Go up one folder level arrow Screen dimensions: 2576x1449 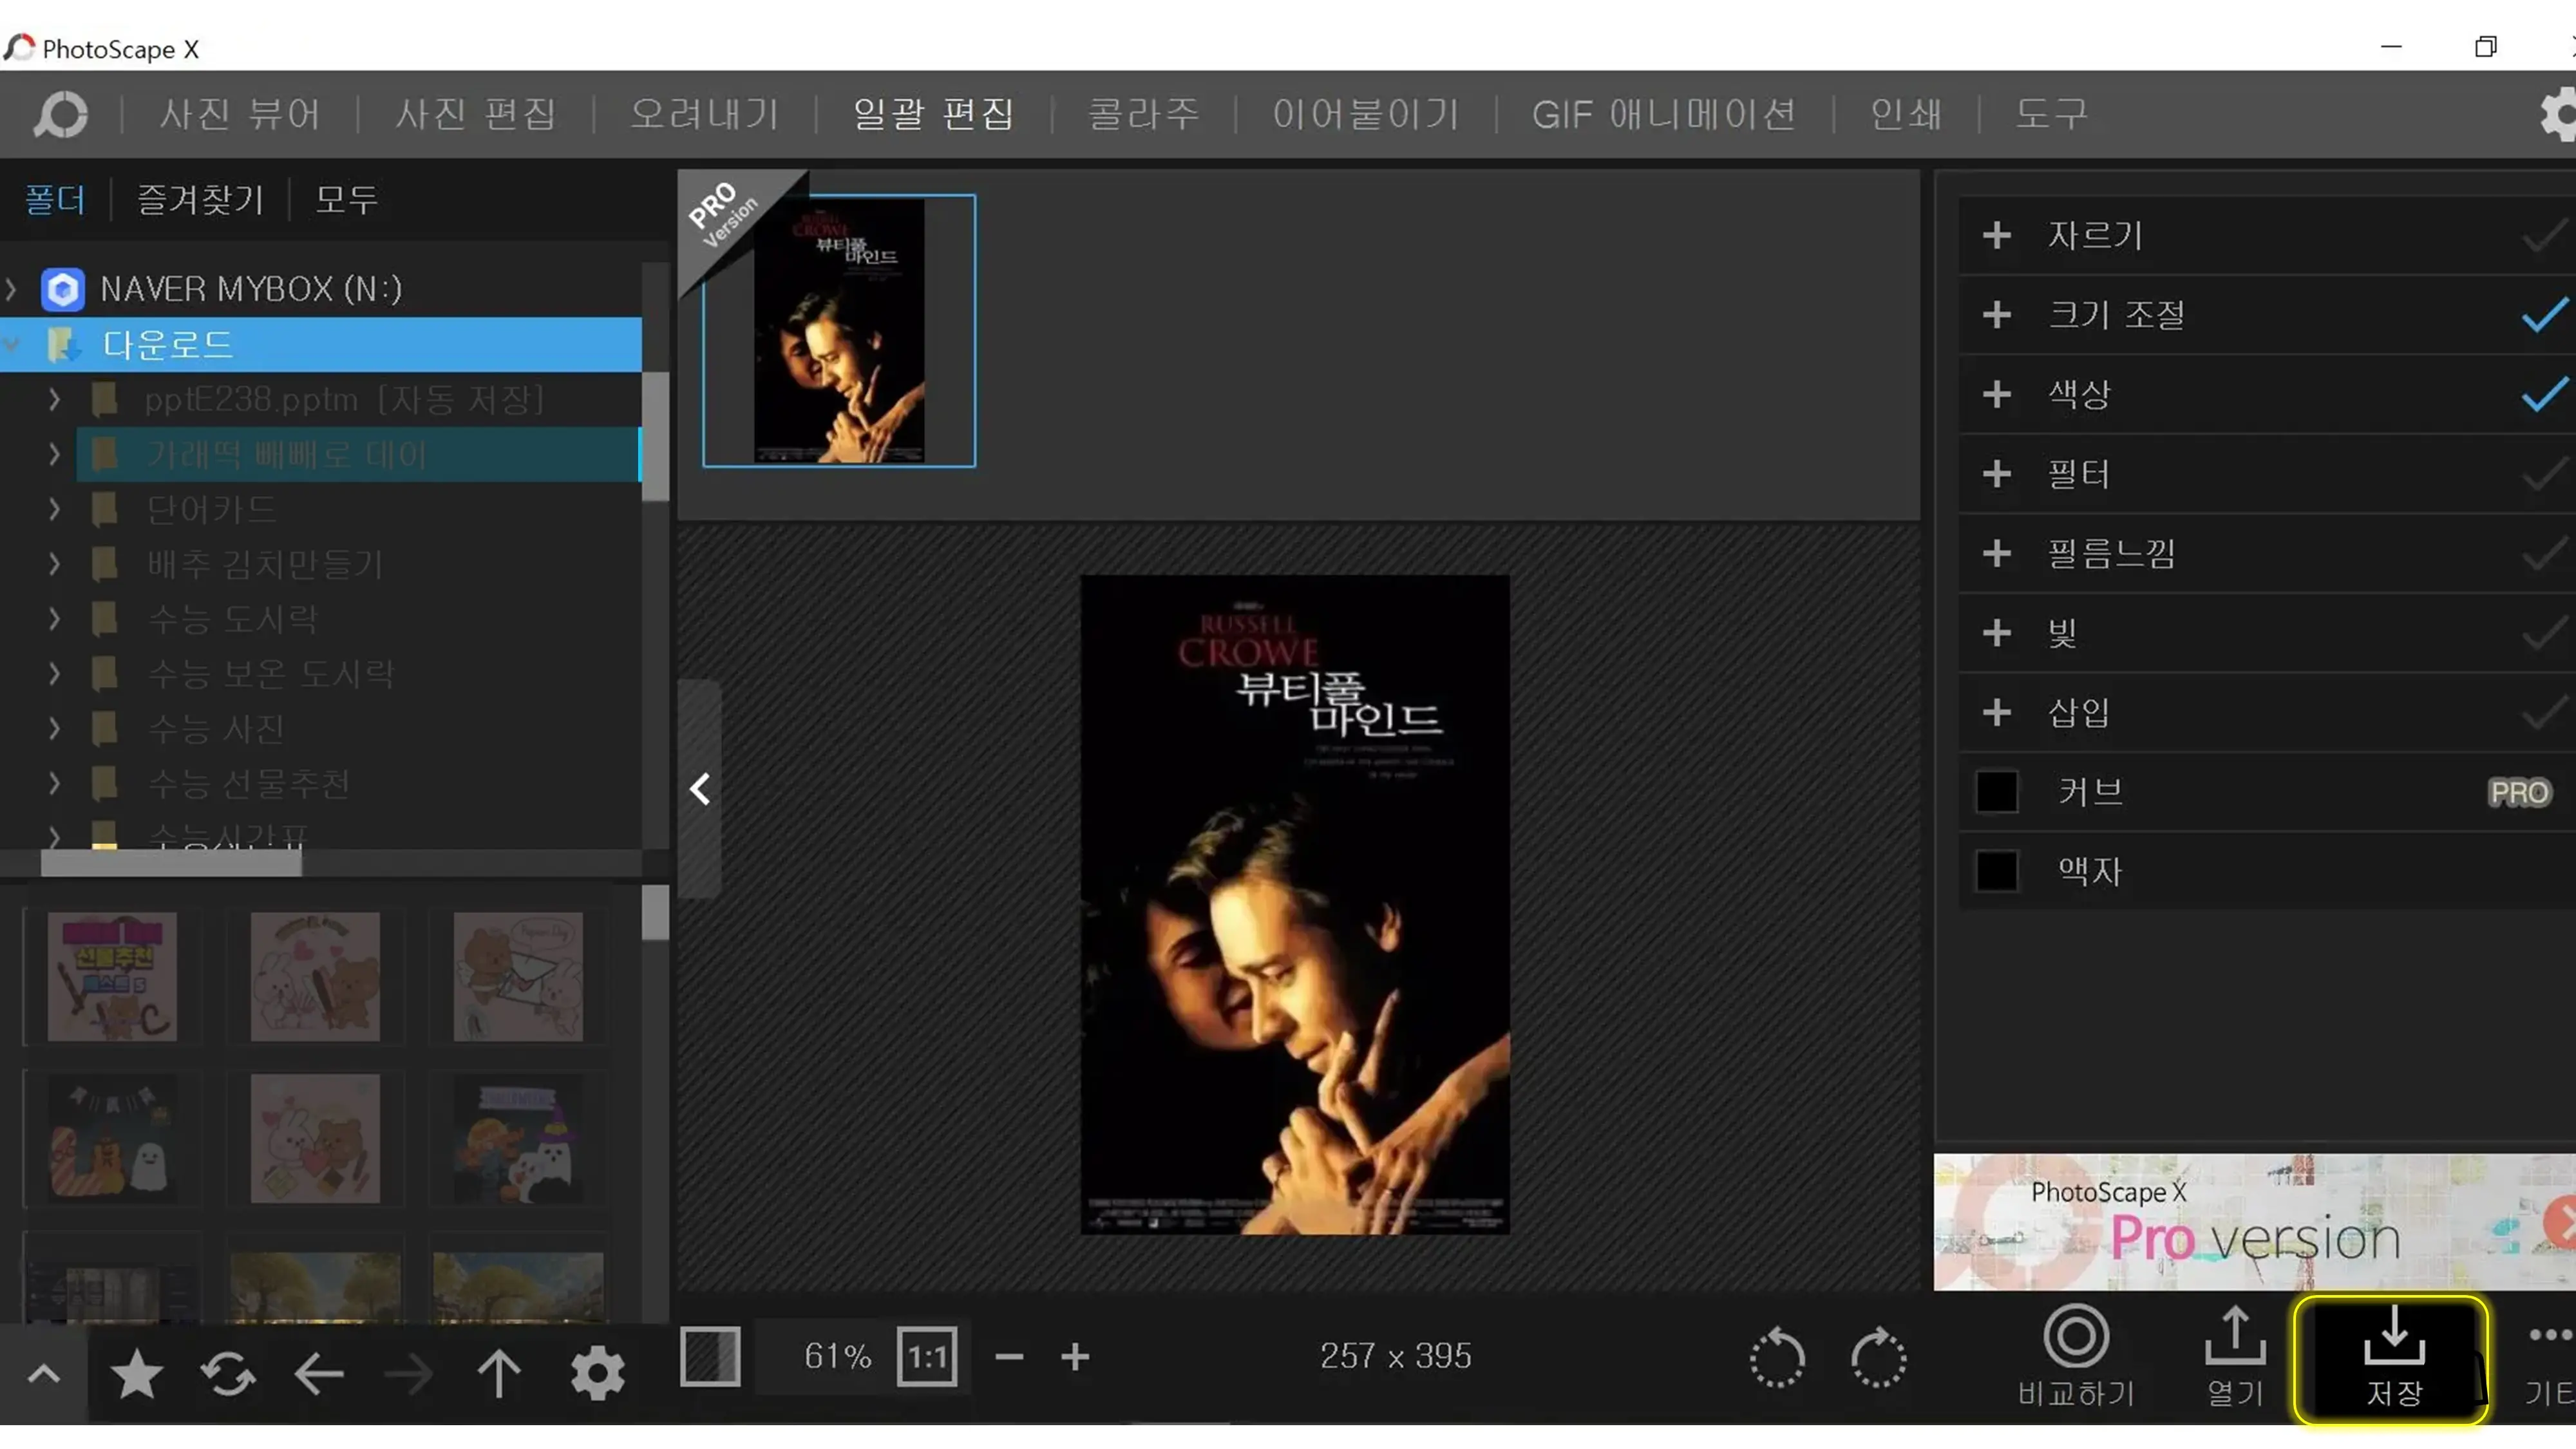[x=498, y=1374]
